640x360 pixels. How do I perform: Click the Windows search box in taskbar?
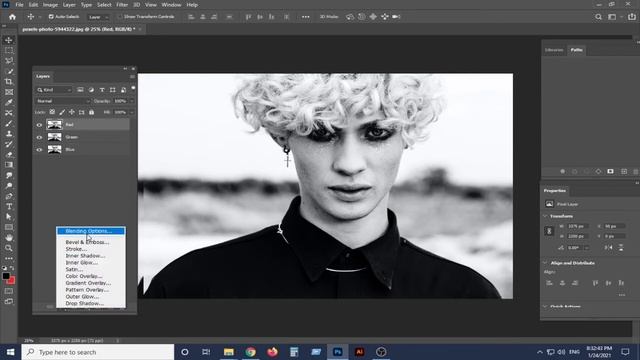point(98,352)
